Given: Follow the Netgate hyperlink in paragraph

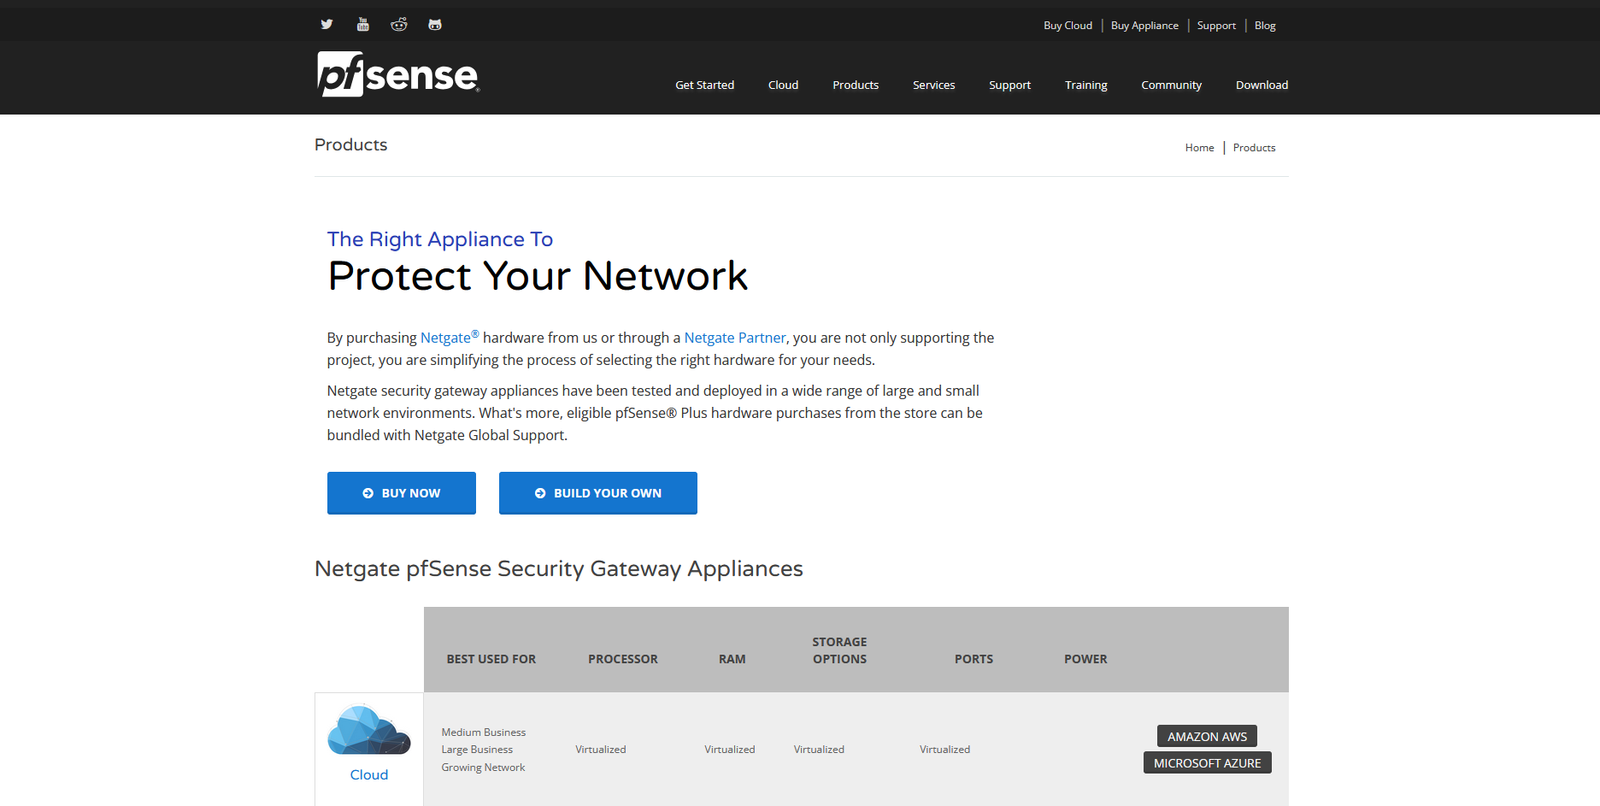Looking at the screenshot, I should (449, 337).
